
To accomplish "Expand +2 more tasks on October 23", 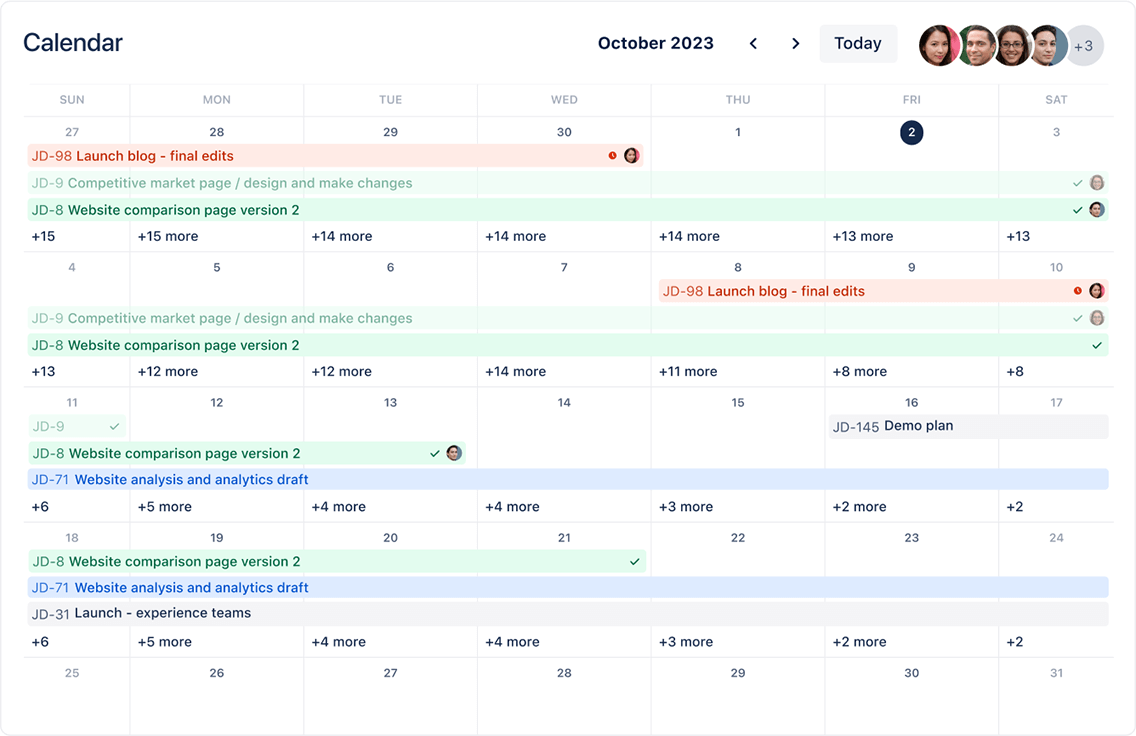I will [859, 642].
